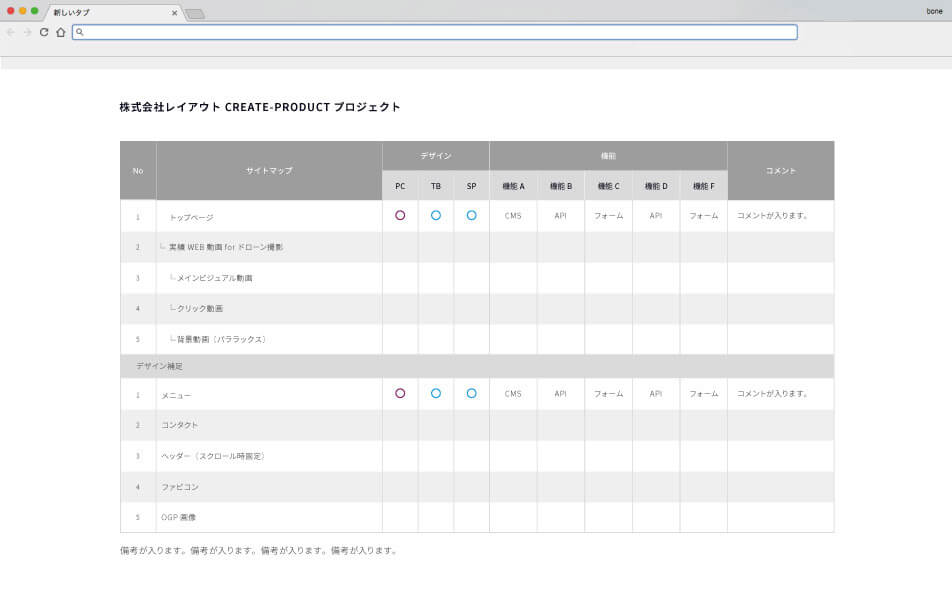Select the メニュー row name
This screenshot has height=596, width=952.
(176, 395)
